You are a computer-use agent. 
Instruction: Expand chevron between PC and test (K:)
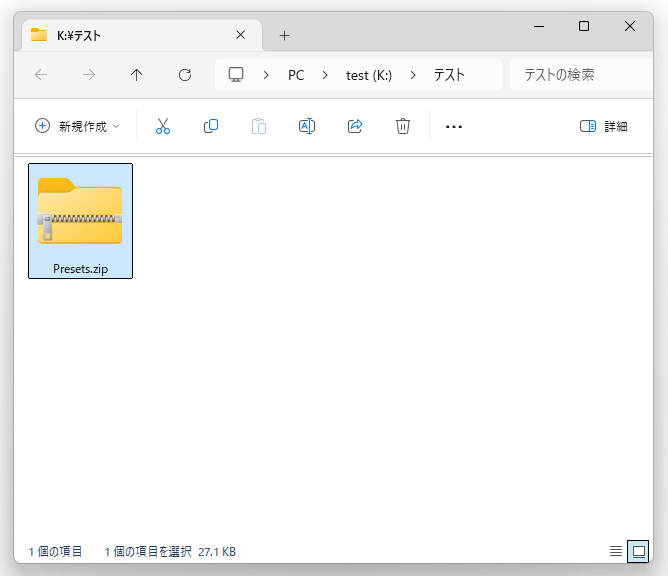325,75
